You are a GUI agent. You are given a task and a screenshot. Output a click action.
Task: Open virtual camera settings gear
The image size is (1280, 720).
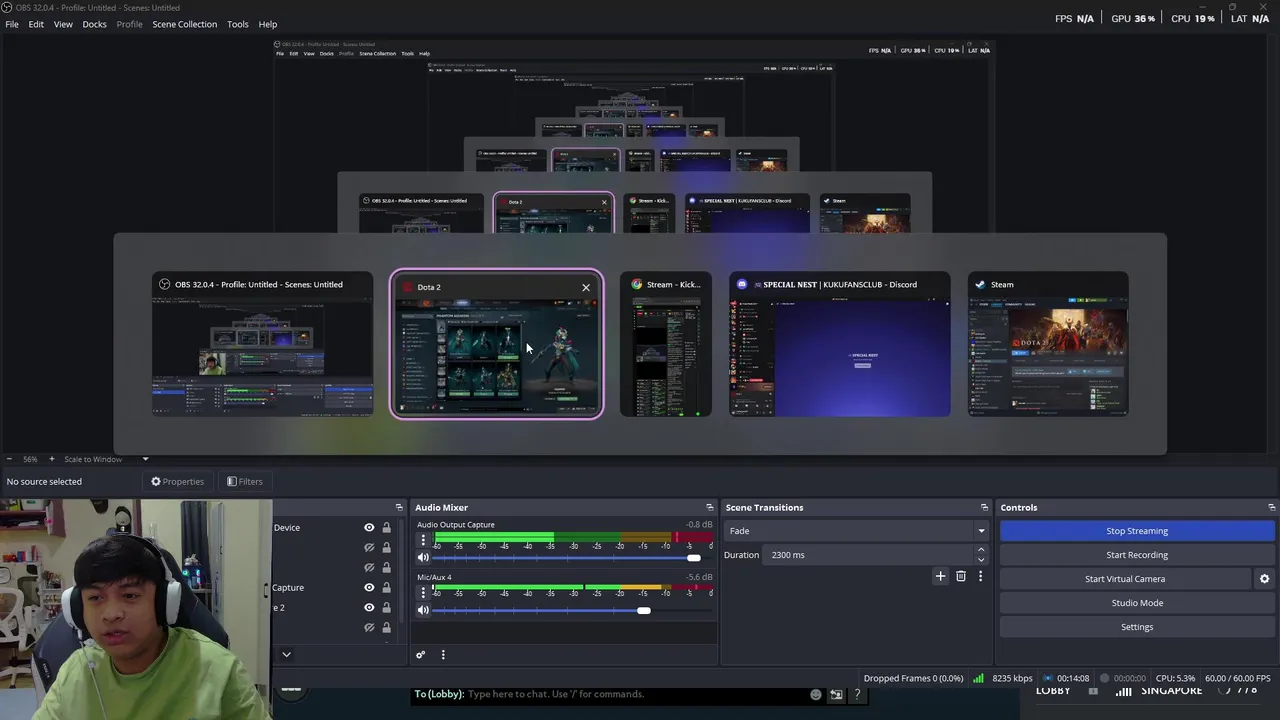[x=1264, y=579]
